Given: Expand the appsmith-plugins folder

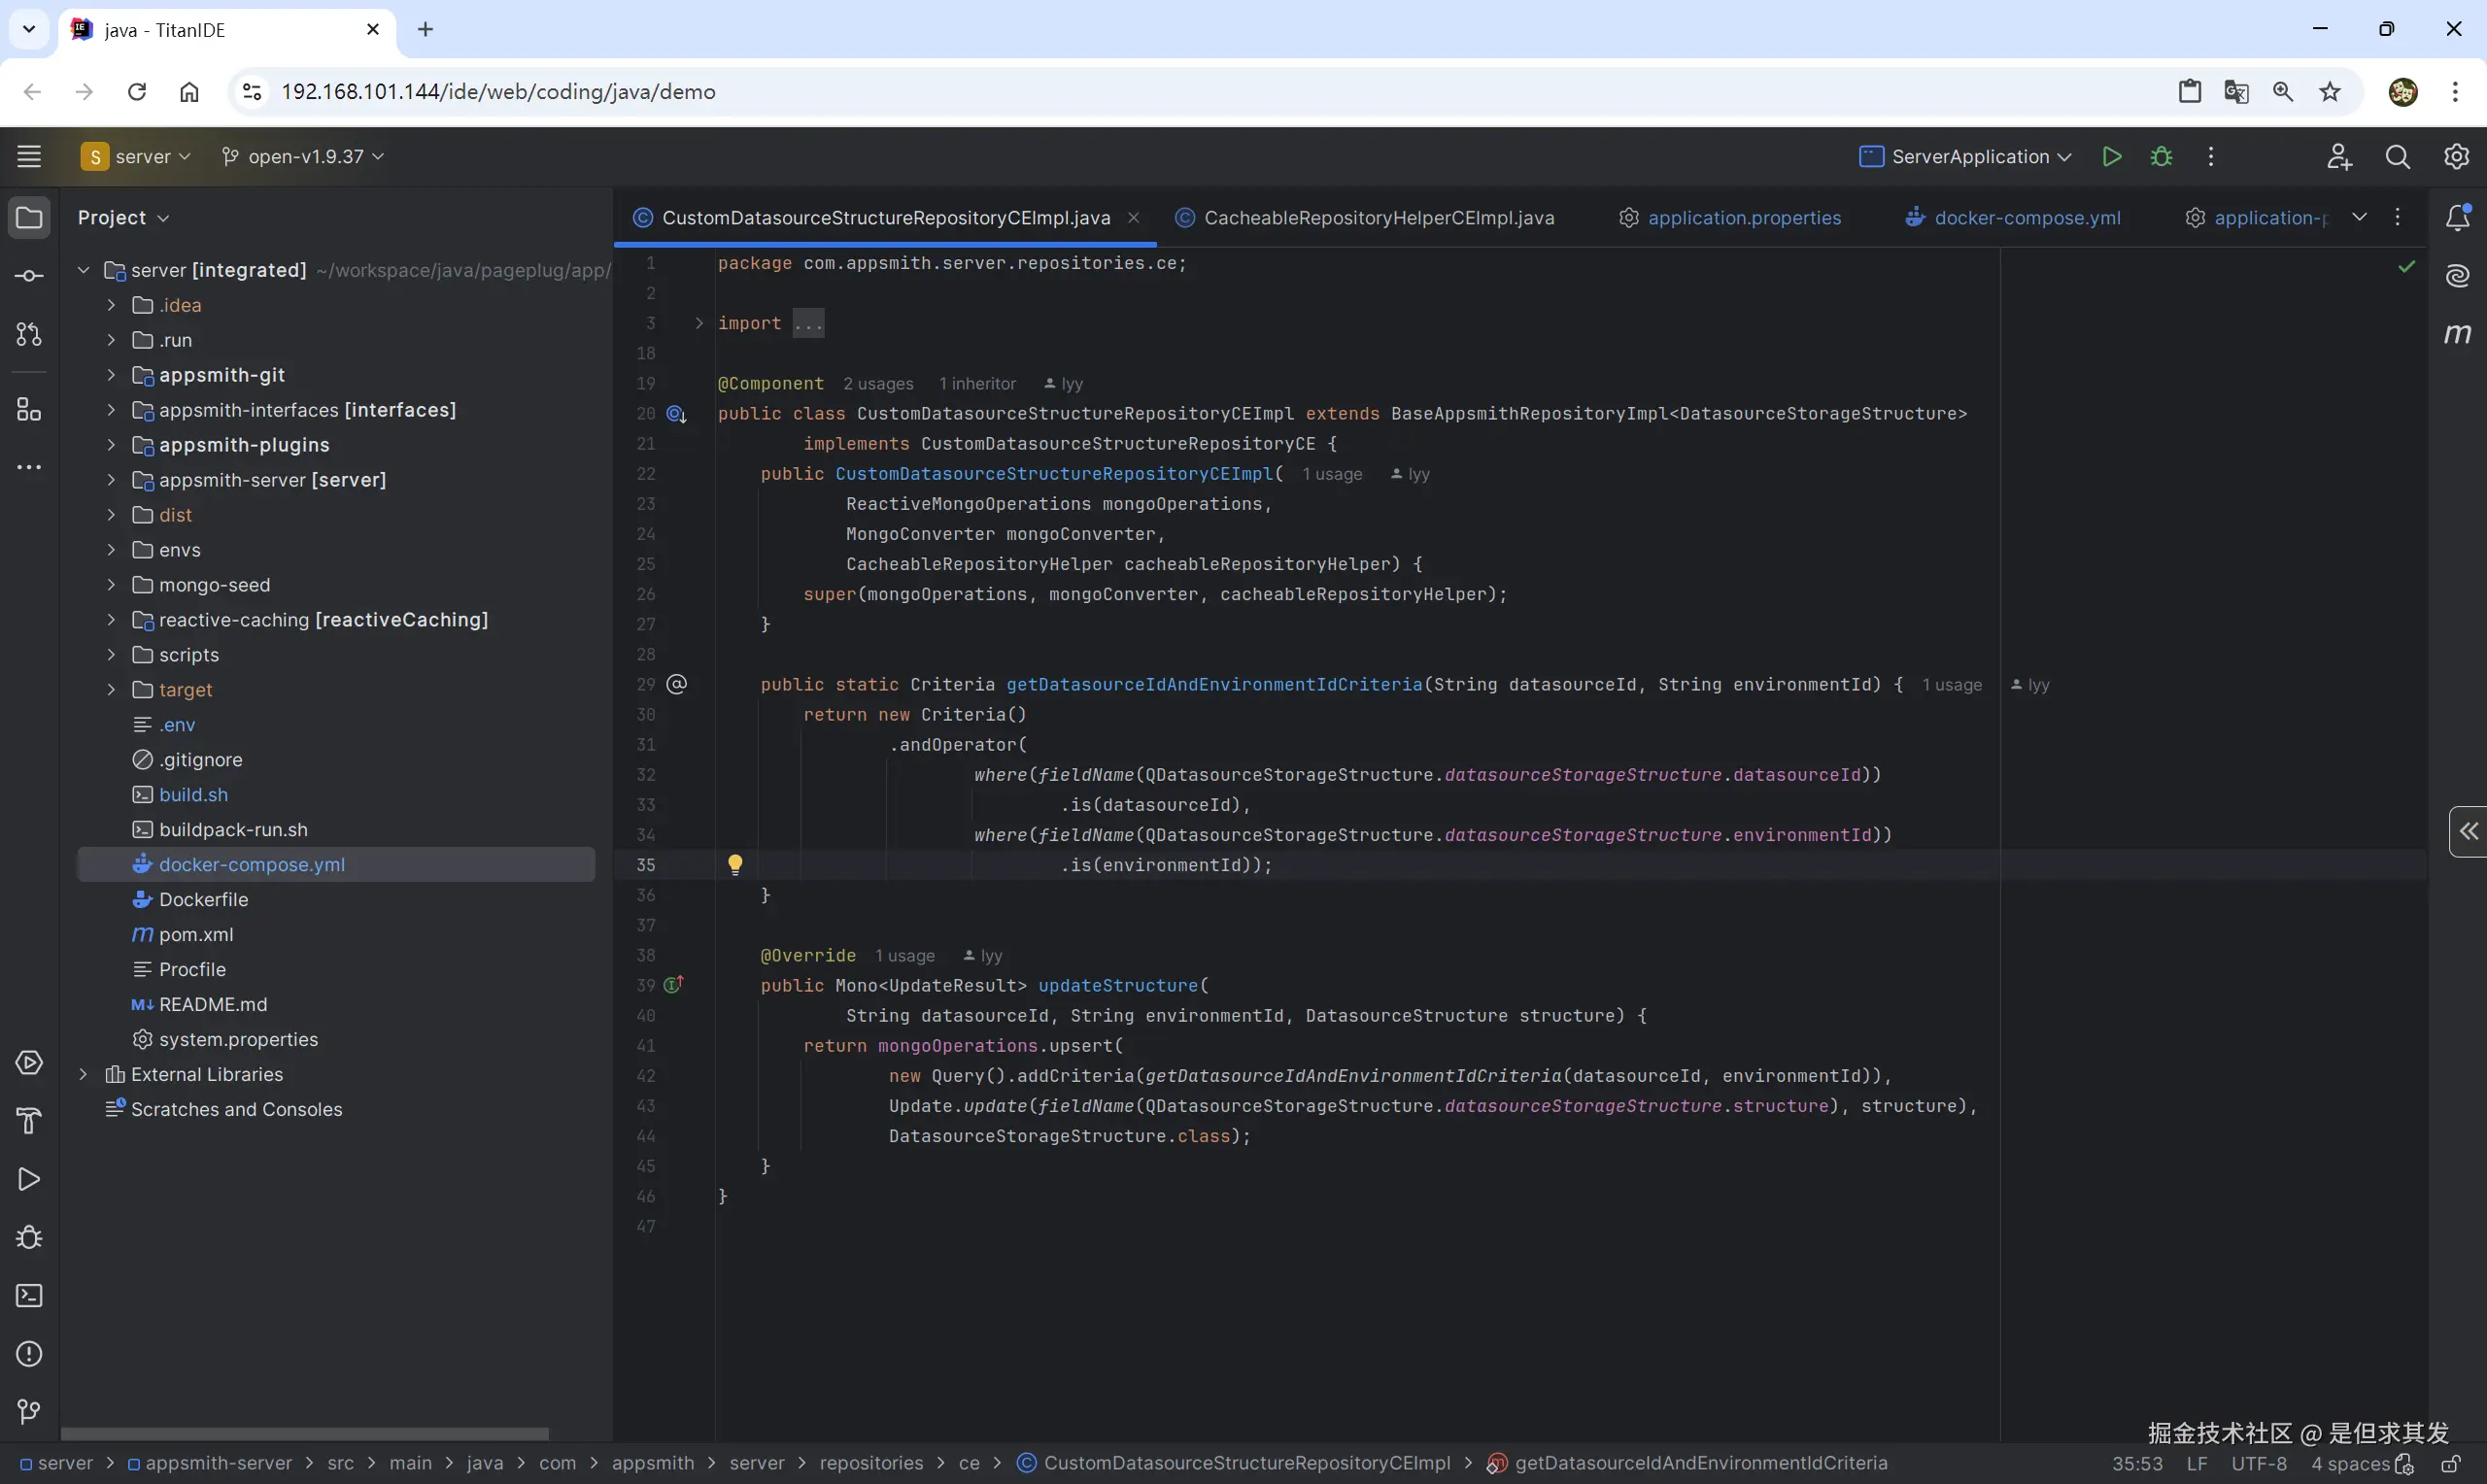Looking at the screenshot, I should click(111, 445).
